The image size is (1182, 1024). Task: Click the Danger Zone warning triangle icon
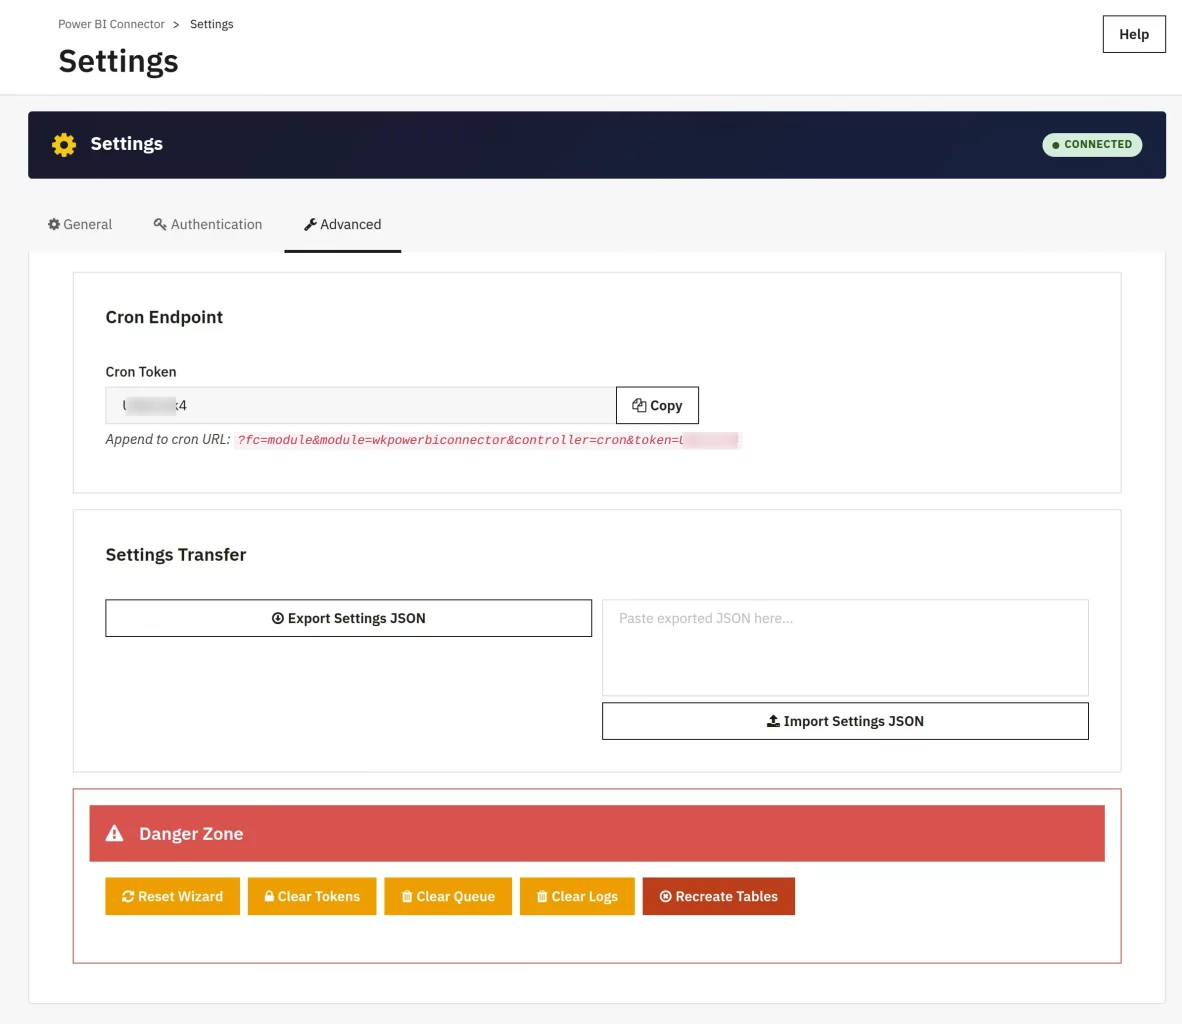(114, 833)
